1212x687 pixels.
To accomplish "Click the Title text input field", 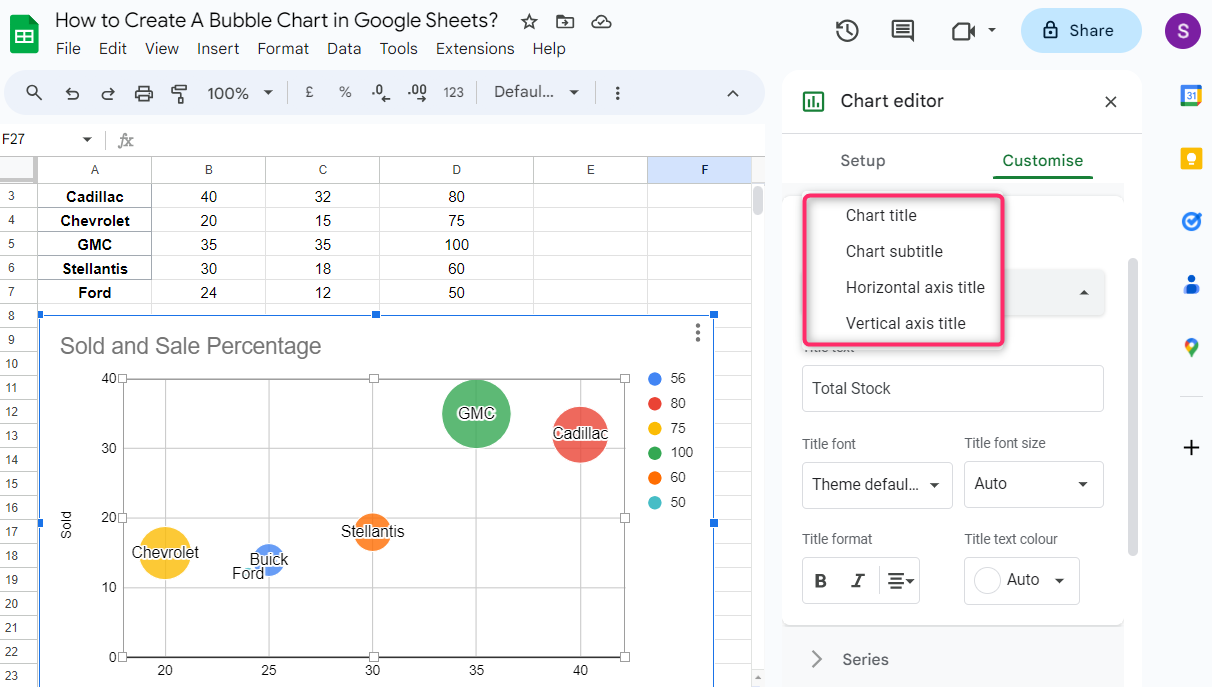I will 952,388.
